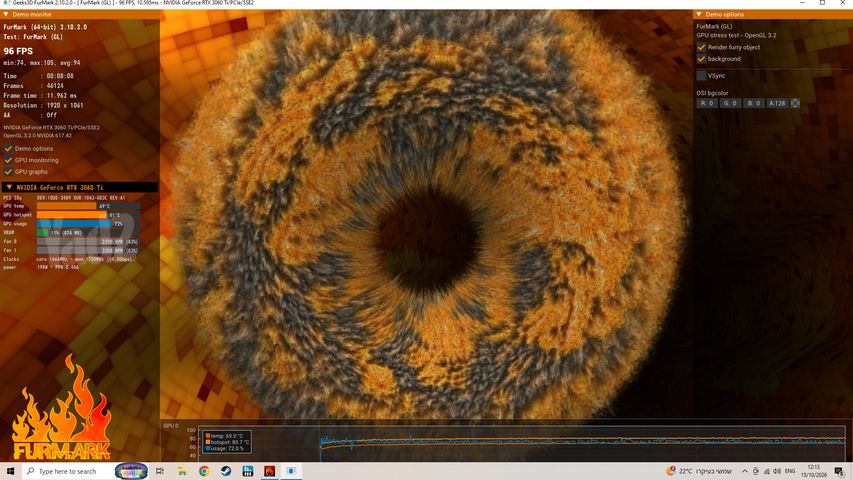Uncheck the background checkbox
This screenshot has width=853, height=480.
(701, 59)
